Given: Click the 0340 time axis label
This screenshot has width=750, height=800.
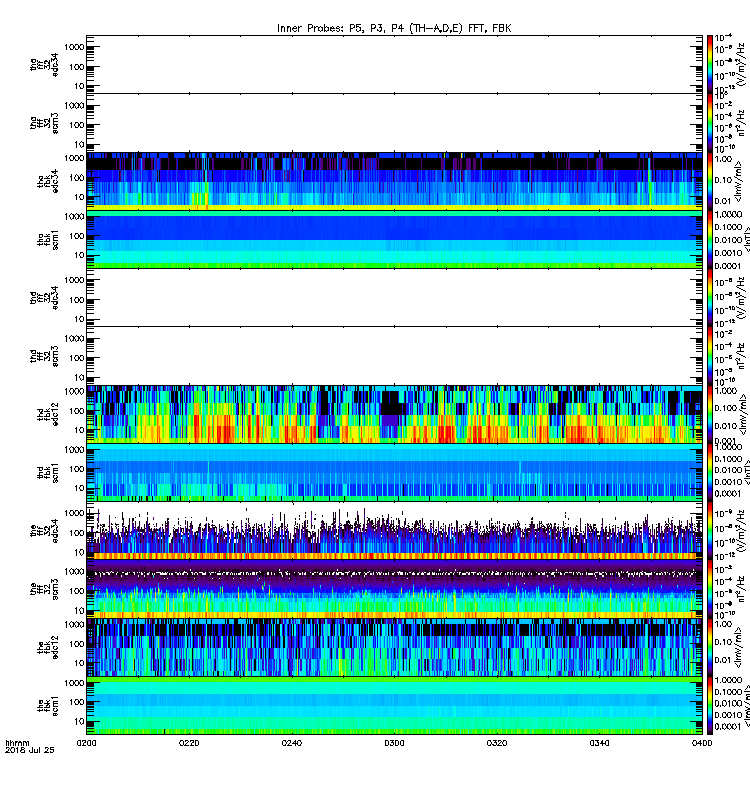Looking at the screenshot, I should point(599,743).
